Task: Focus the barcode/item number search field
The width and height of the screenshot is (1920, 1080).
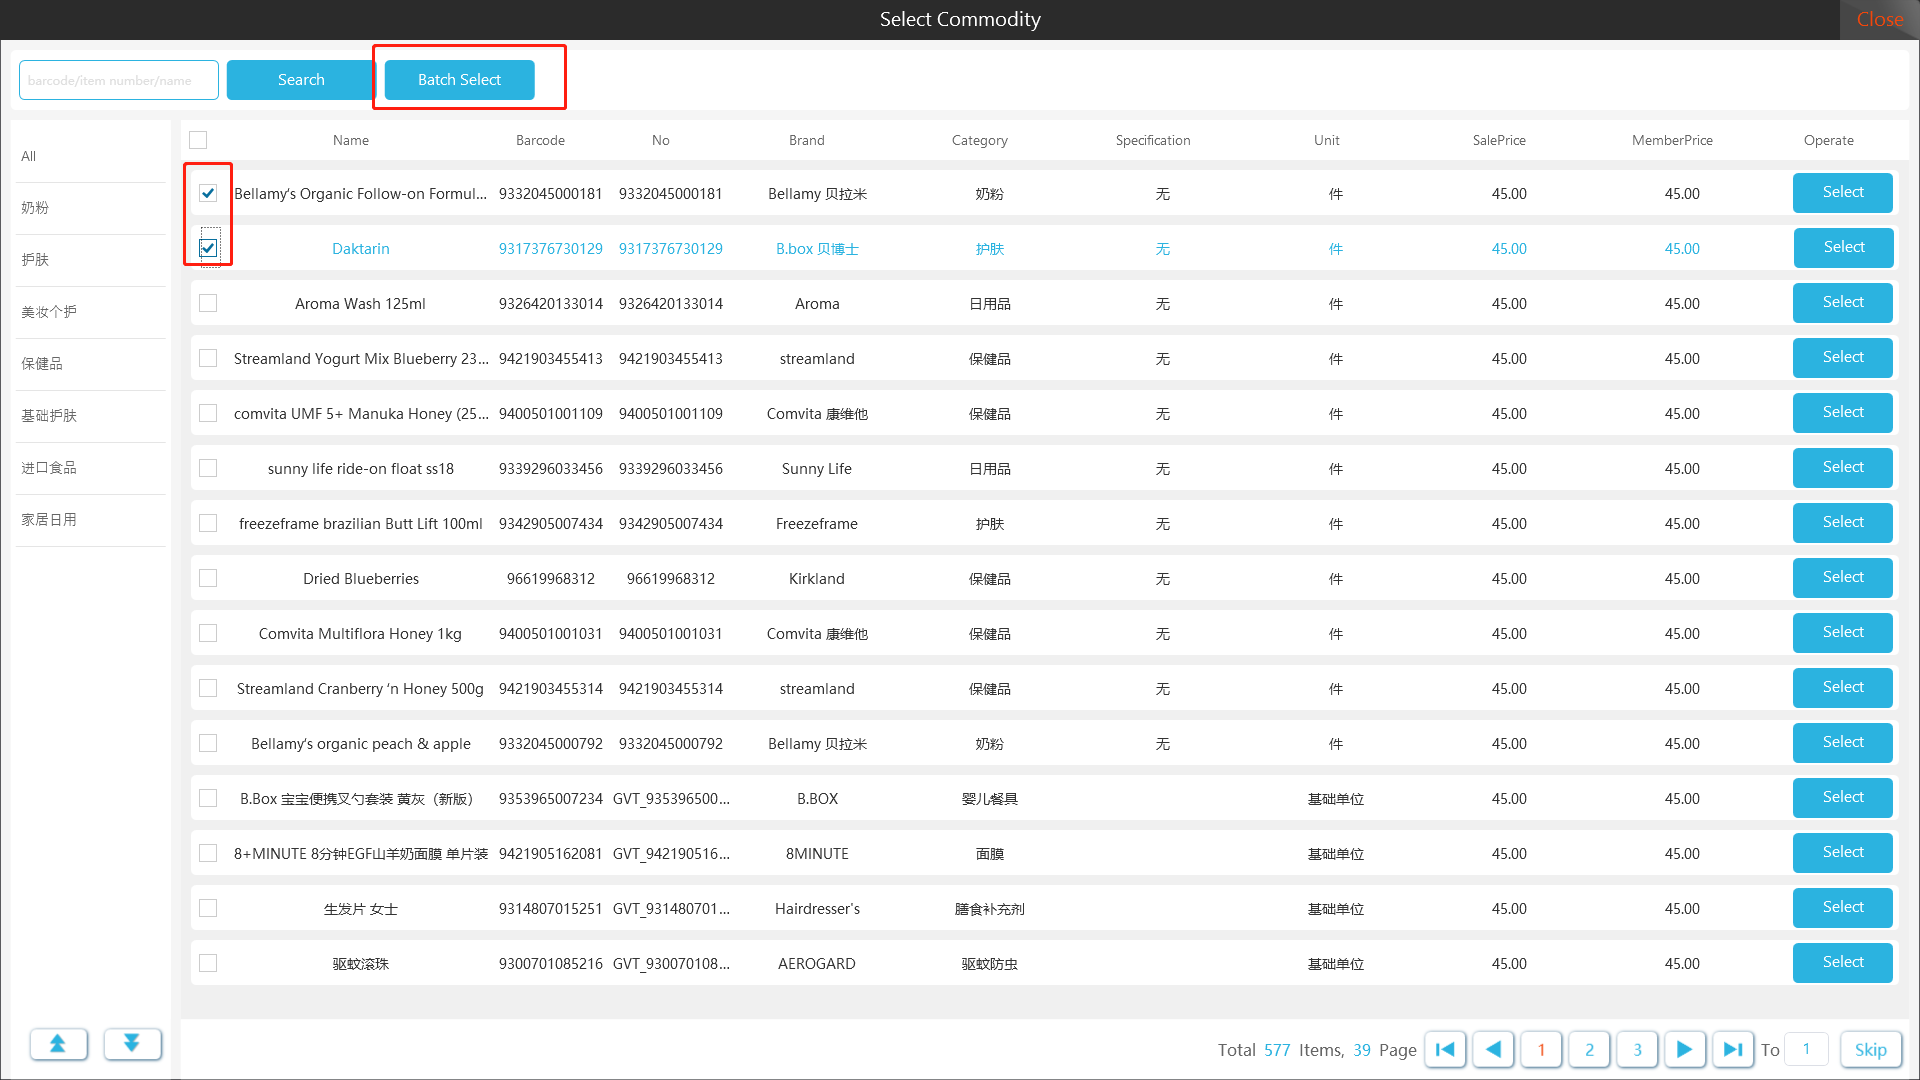Action: click(x=119, y=80)
